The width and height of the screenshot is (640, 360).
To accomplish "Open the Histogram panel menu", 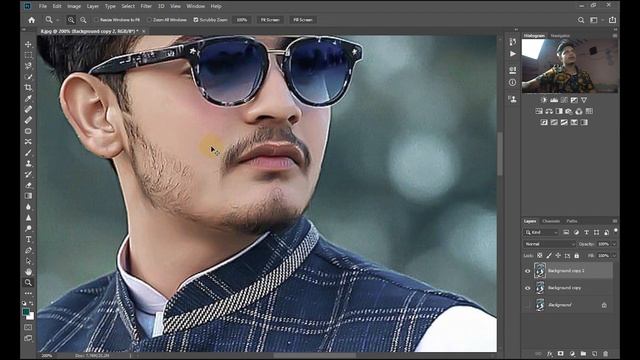I will pos(615,36).
